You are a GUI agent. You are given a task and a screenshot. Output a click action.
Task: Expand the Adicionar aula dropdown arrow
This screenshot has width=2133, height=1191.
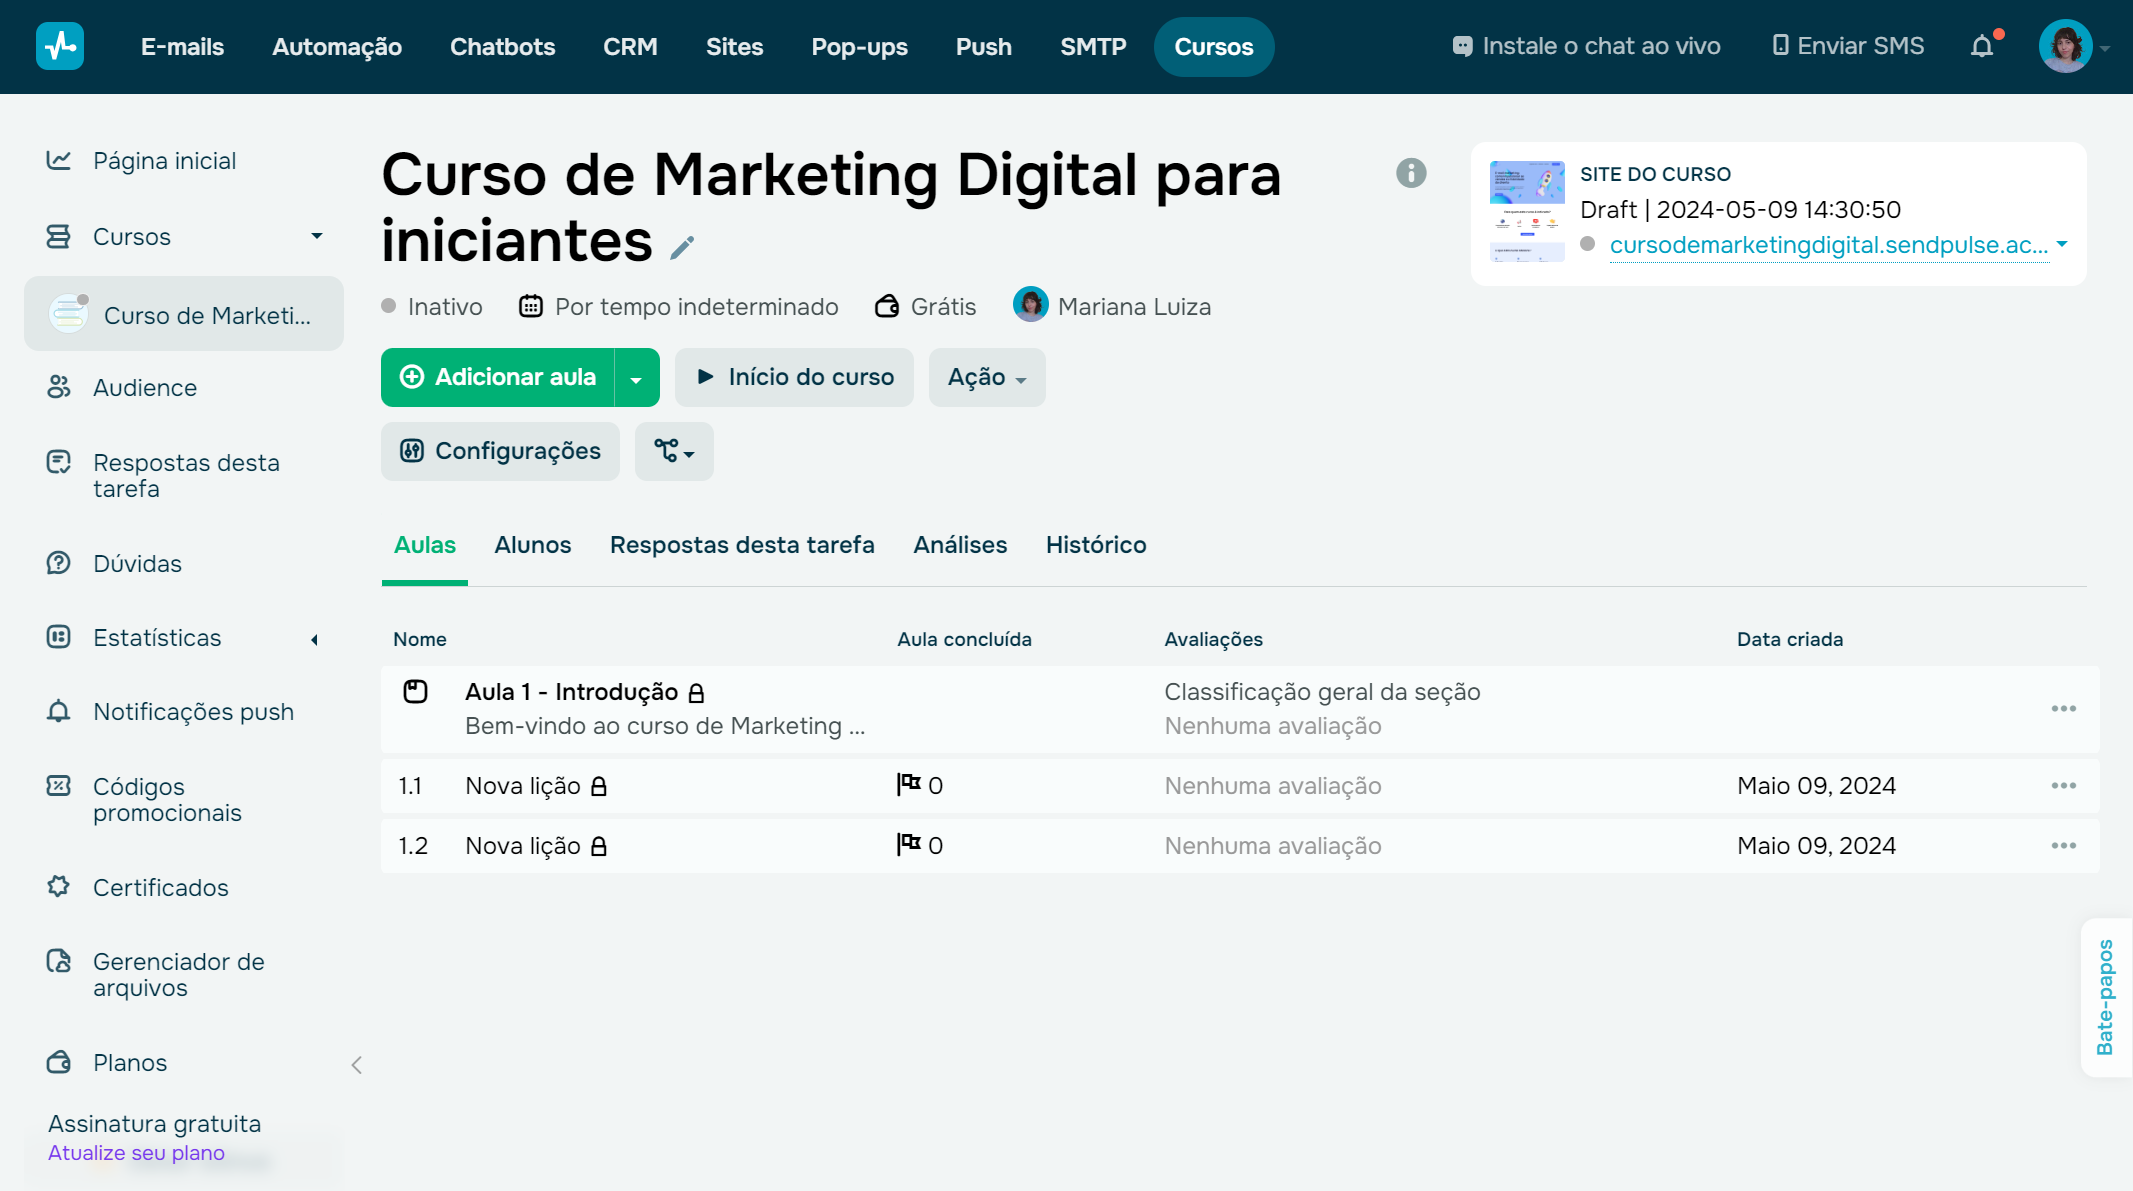tap(638, 377)
